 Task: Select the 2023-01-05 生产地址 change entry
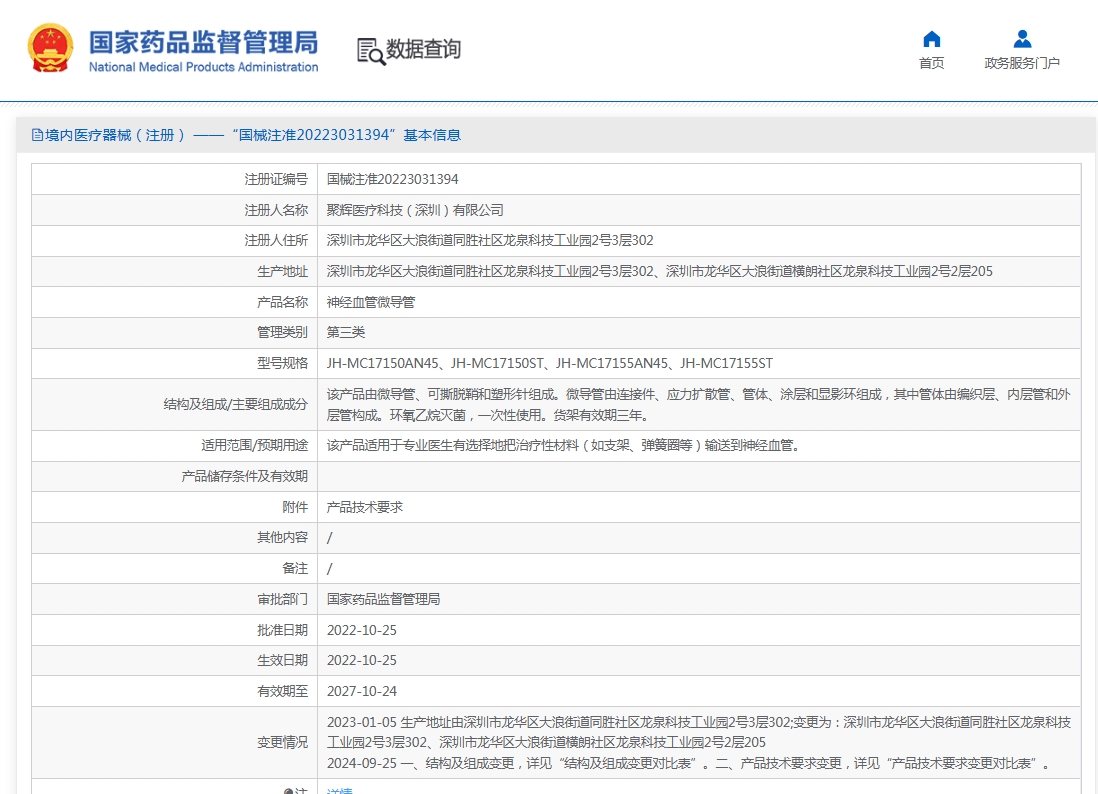[699, 732]
